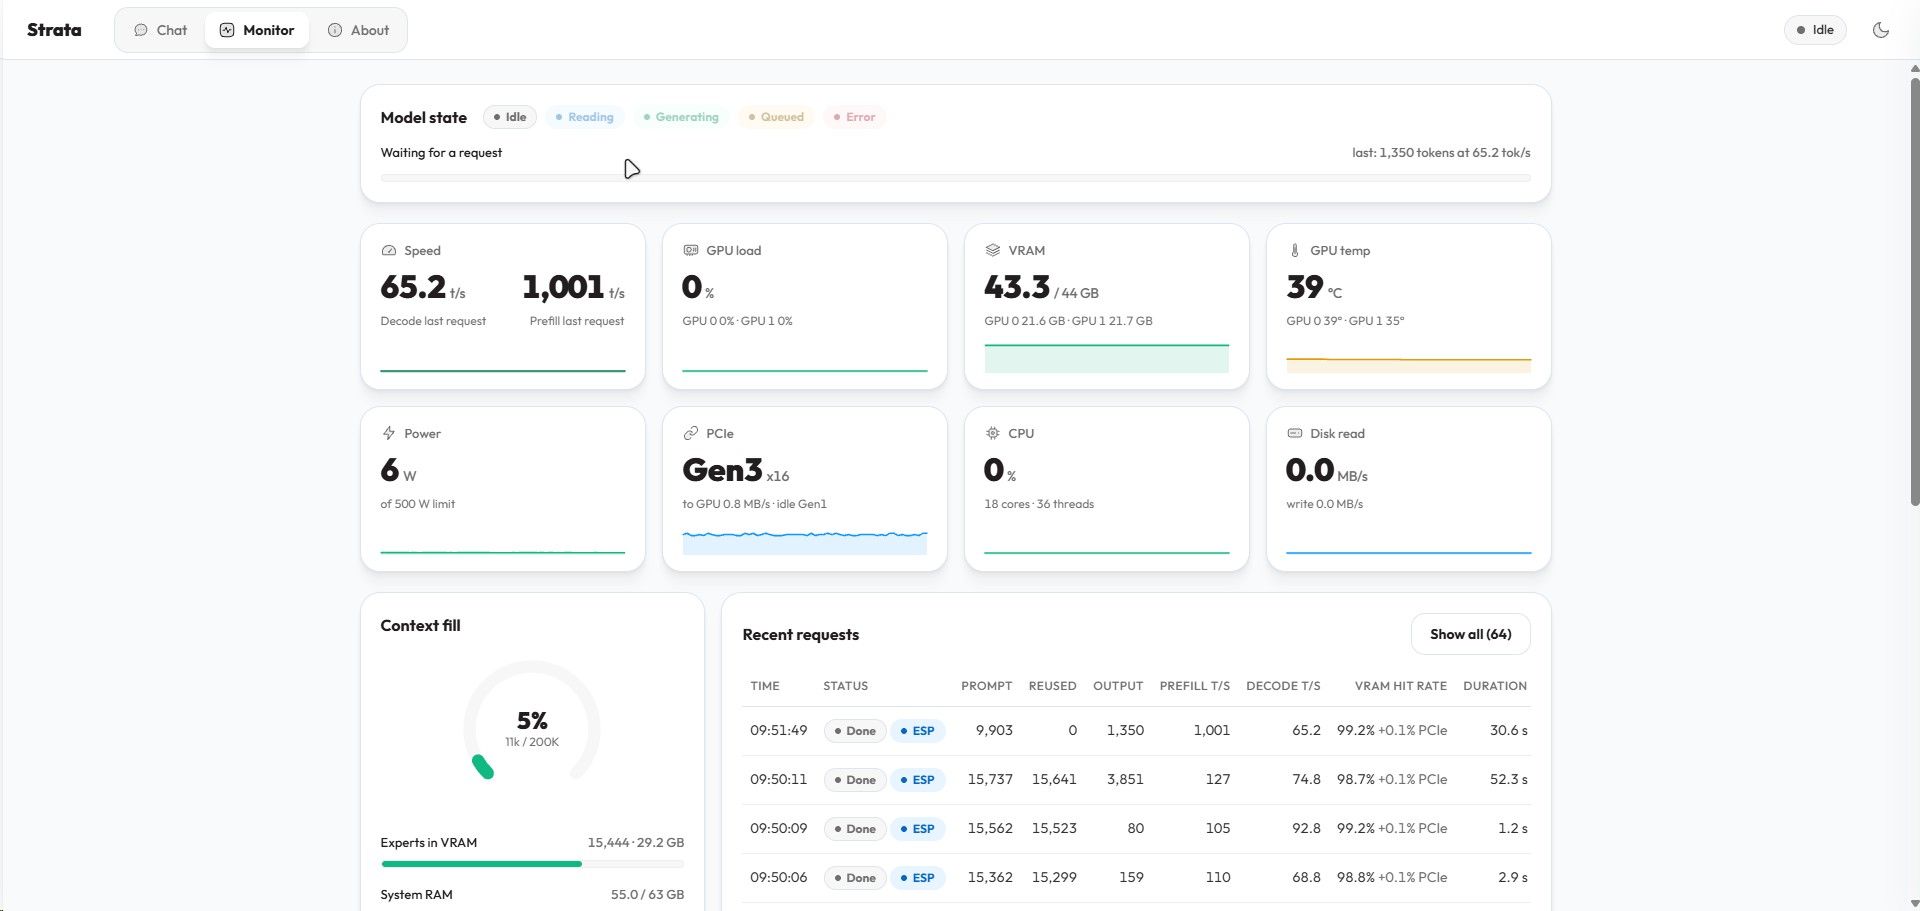Click the Idle status pill in header
This screenshot has width=1920, height=911.
(1815, 30)
